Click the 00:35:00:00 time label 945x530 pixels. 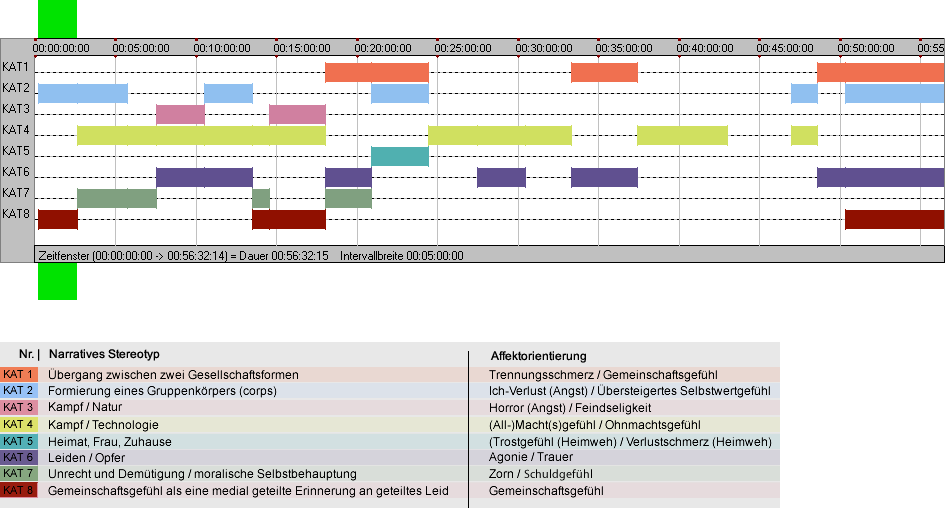(624, 48)
